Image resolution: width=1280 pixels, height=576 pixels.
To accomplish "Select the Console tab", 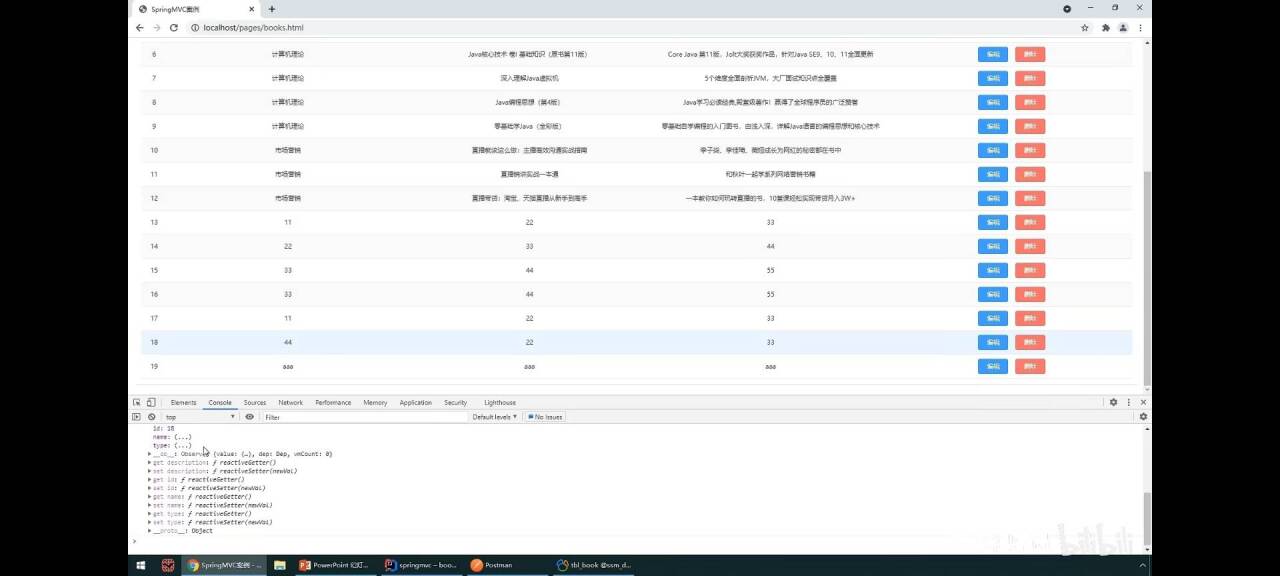I will [x=220, y=402].
